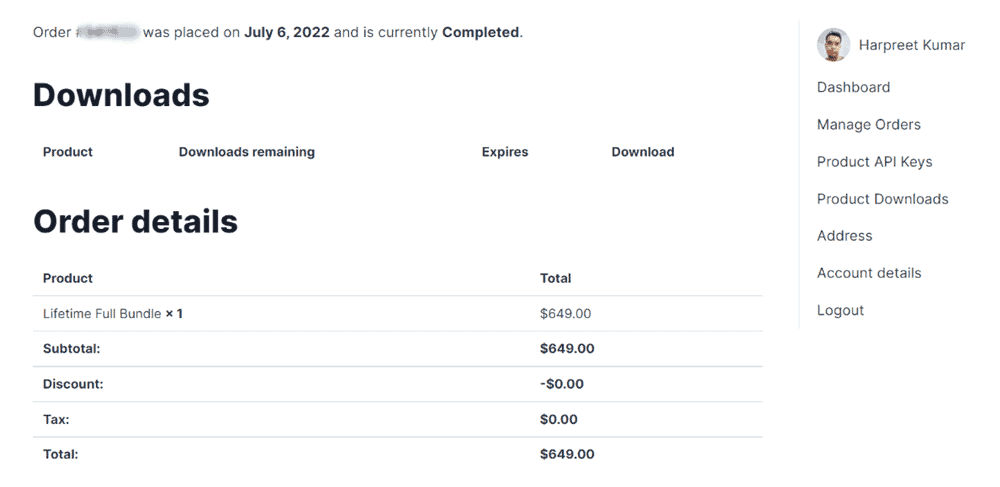Click the Harpreet Kumar user name
1000x487 pixels.
coord(911,45)
